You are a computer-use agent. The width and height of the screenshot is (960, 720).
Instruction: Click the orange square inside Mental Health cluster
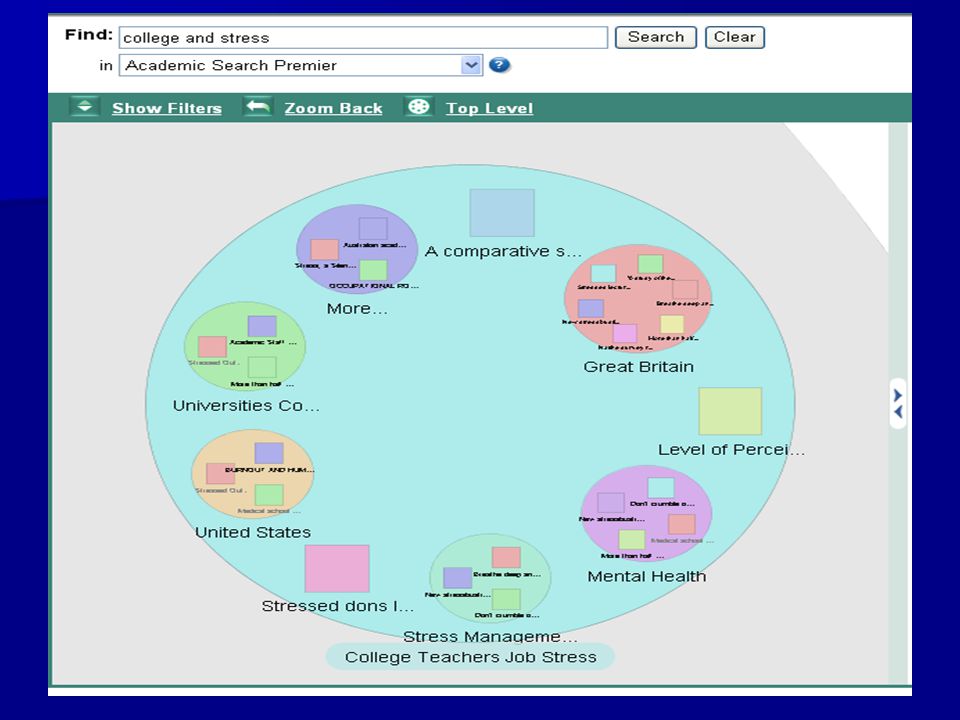pyautogui.click(x=681, y=525)
